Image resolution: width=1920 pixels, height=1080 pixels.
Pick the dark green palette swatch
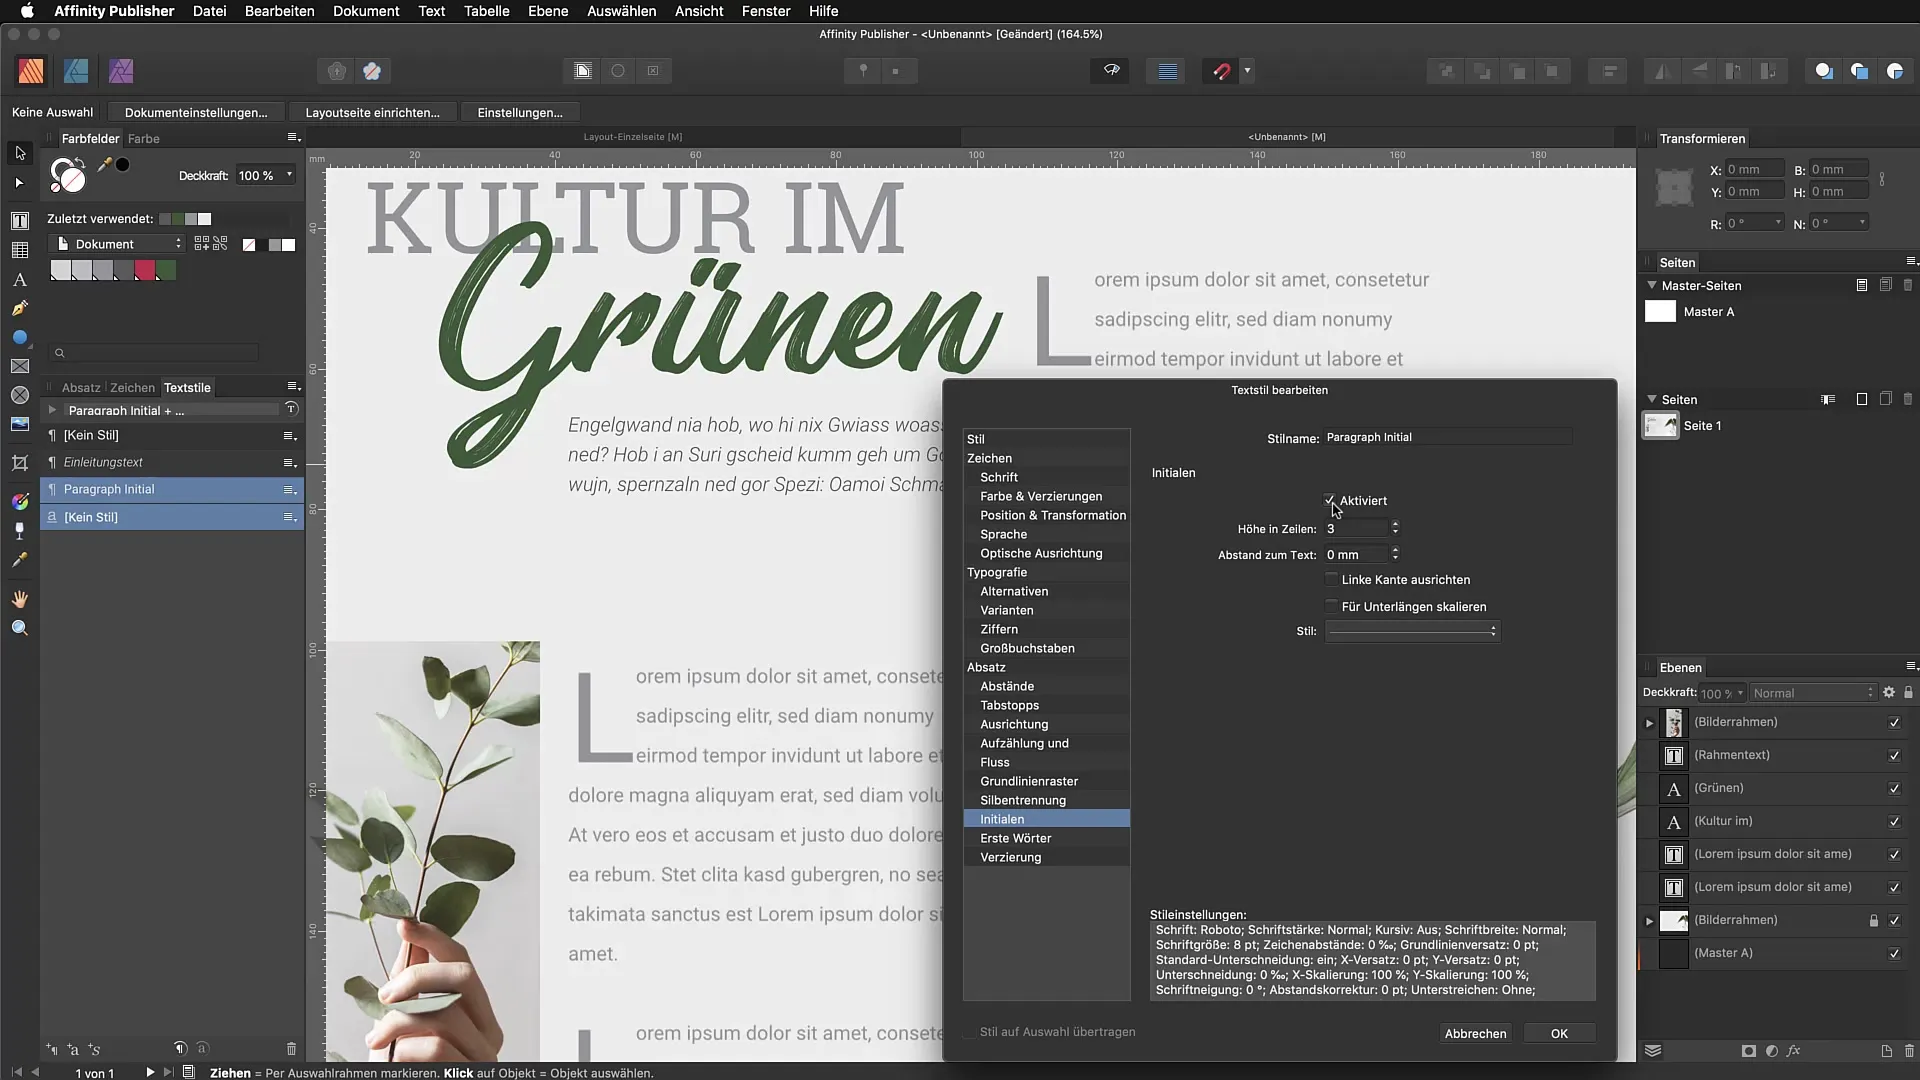(166, 270)
